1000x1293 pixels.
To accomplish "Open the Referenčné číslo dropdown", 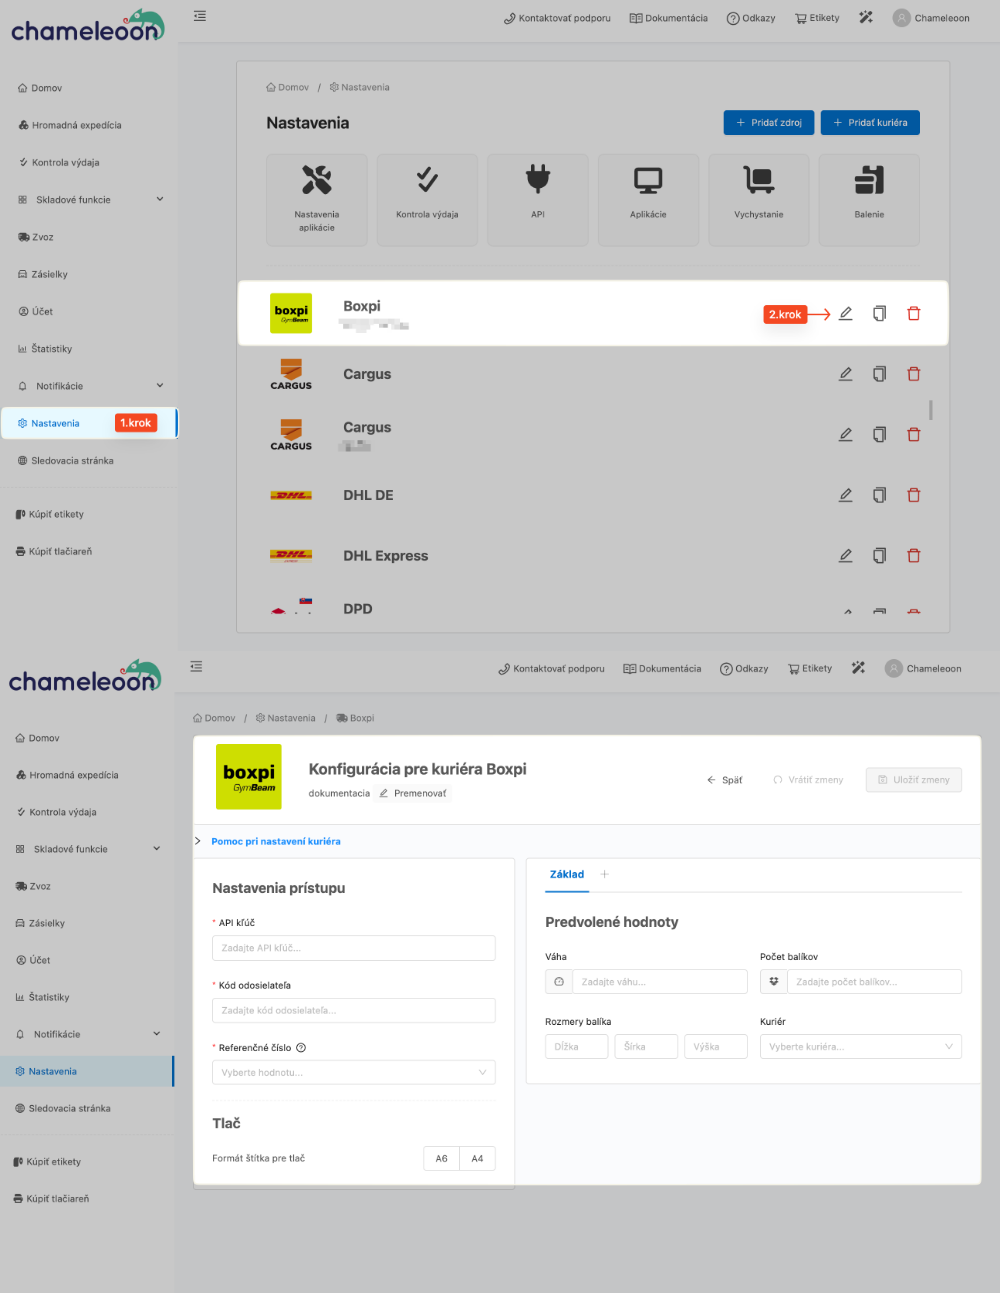I will point(353,1073).
